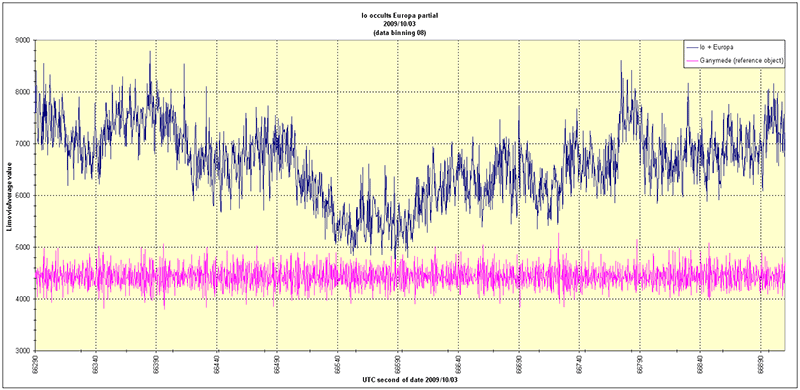Click the '(data binning 08)' subtitle line
Screen dimensions: 800x390
(x=399, y=32)
